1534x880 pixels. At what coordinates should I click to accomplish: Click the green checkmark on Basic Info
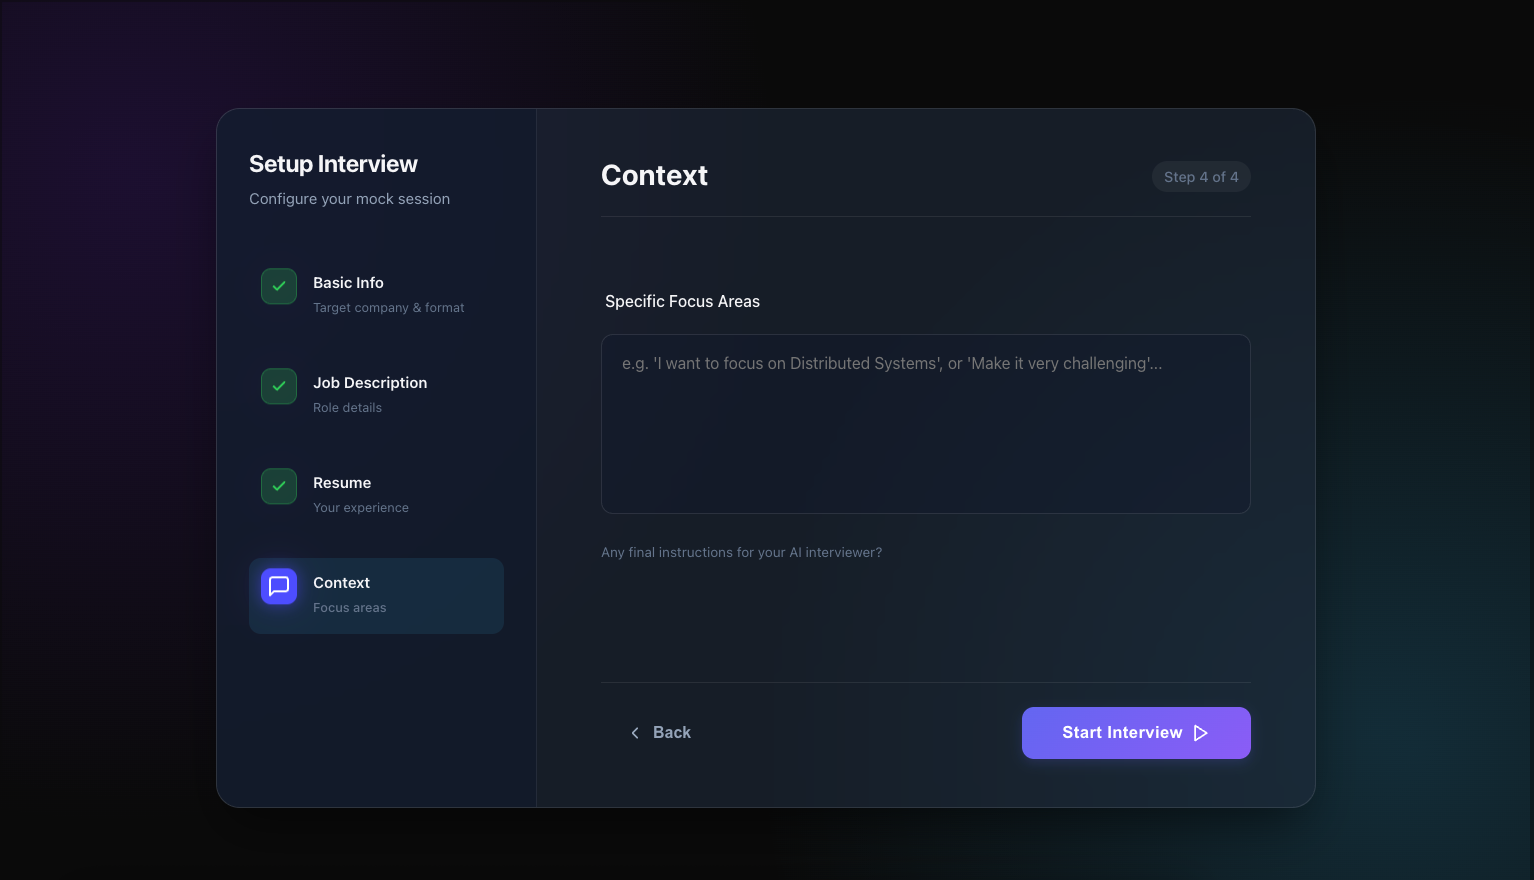pyautogui.click(x=278, y=286)
